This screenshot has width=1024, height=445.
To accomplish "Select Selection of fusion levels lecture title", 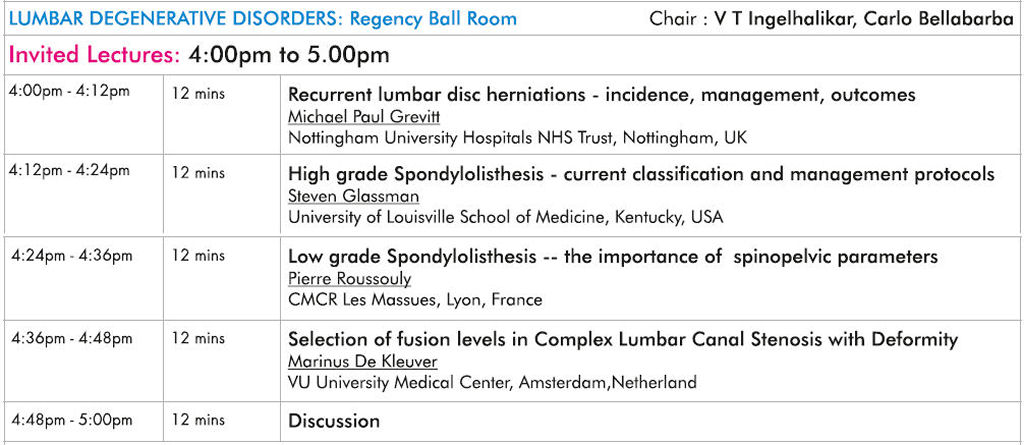I will [x=622, y=339].
